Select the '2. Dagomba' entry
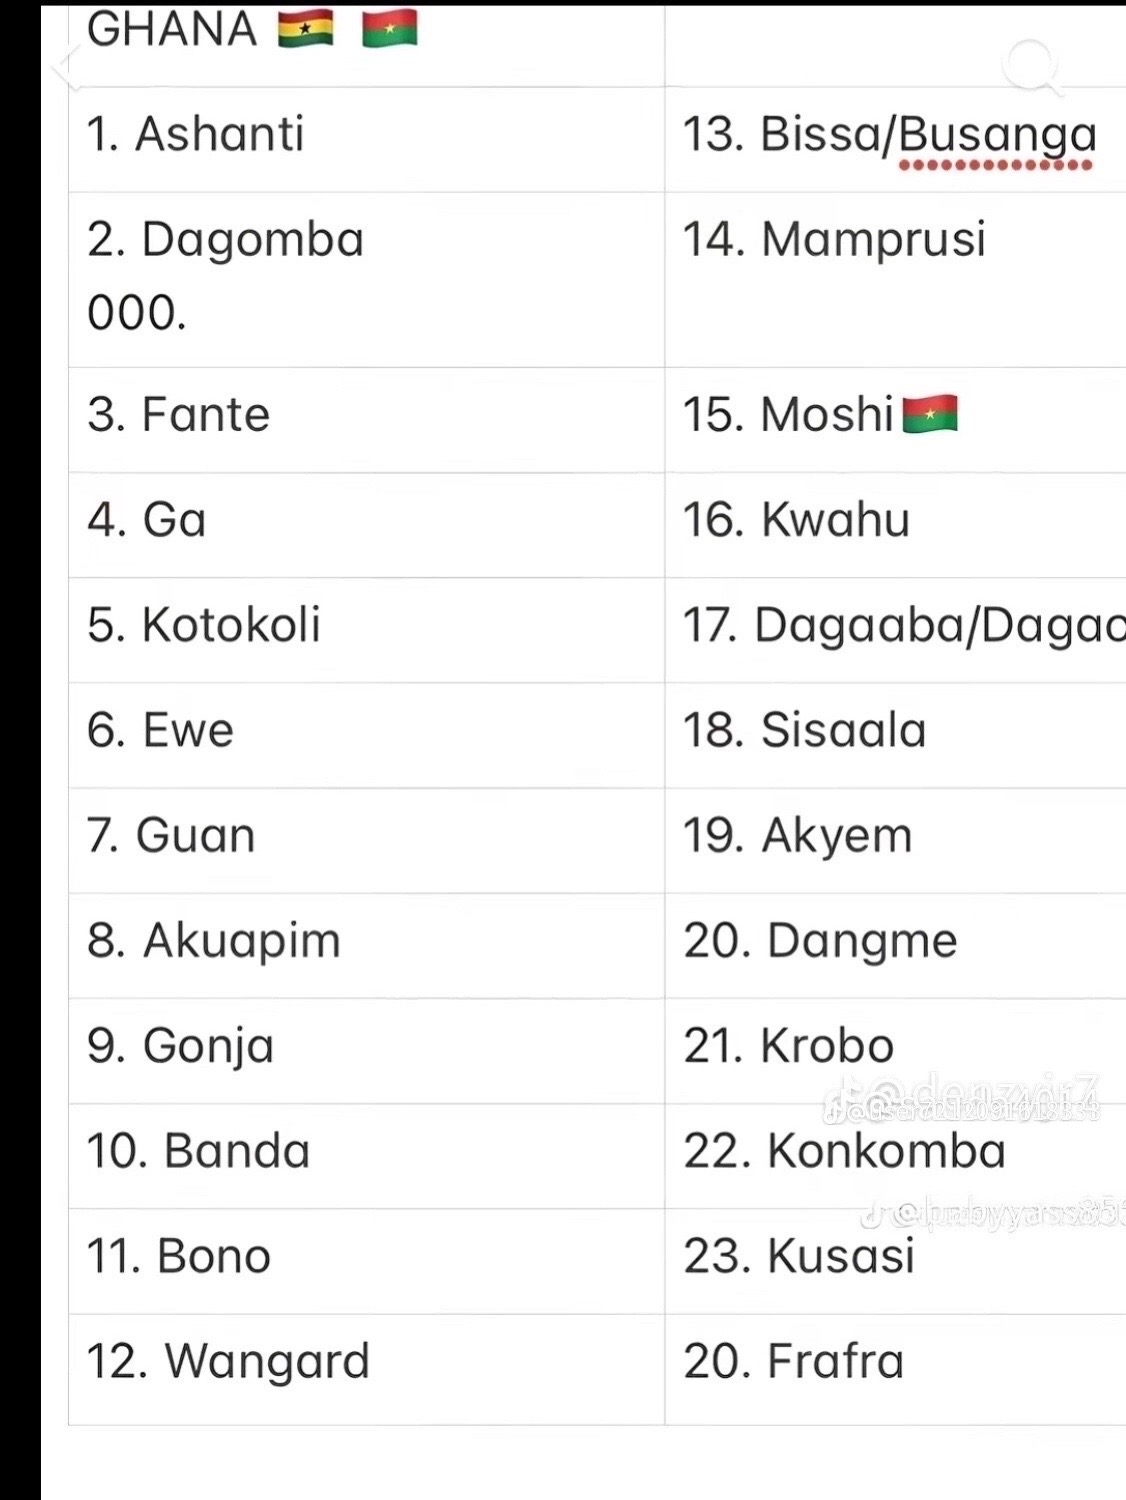1126x1500 pixels. (x=225, y=240)
